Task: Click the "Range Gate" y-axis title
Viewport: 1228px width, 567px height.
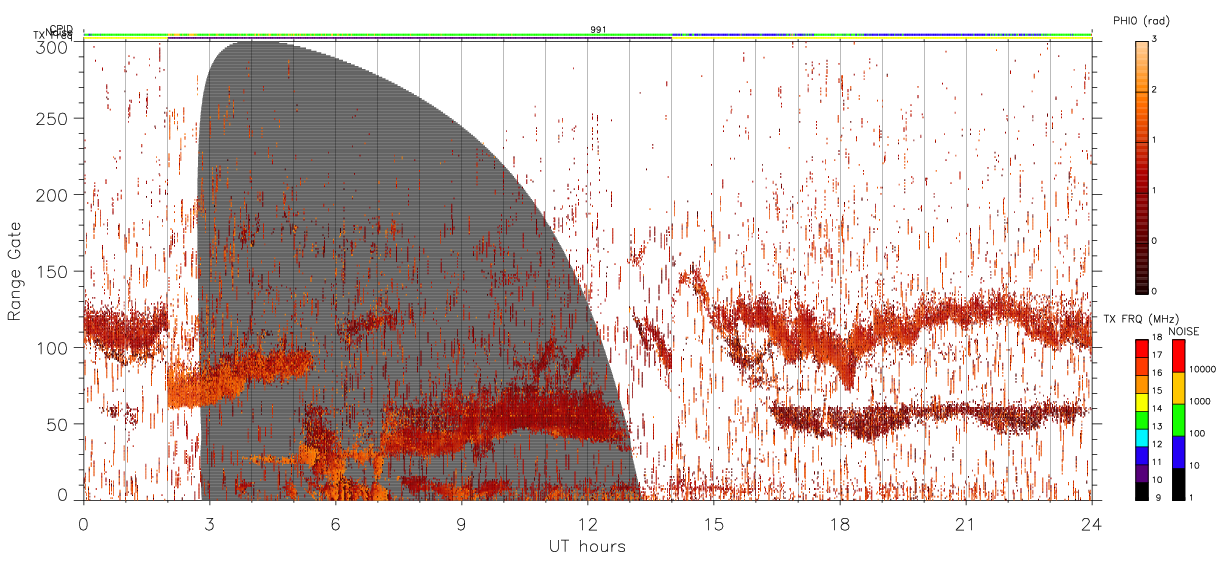Action: pyautogui.click(x=15, y=272)
